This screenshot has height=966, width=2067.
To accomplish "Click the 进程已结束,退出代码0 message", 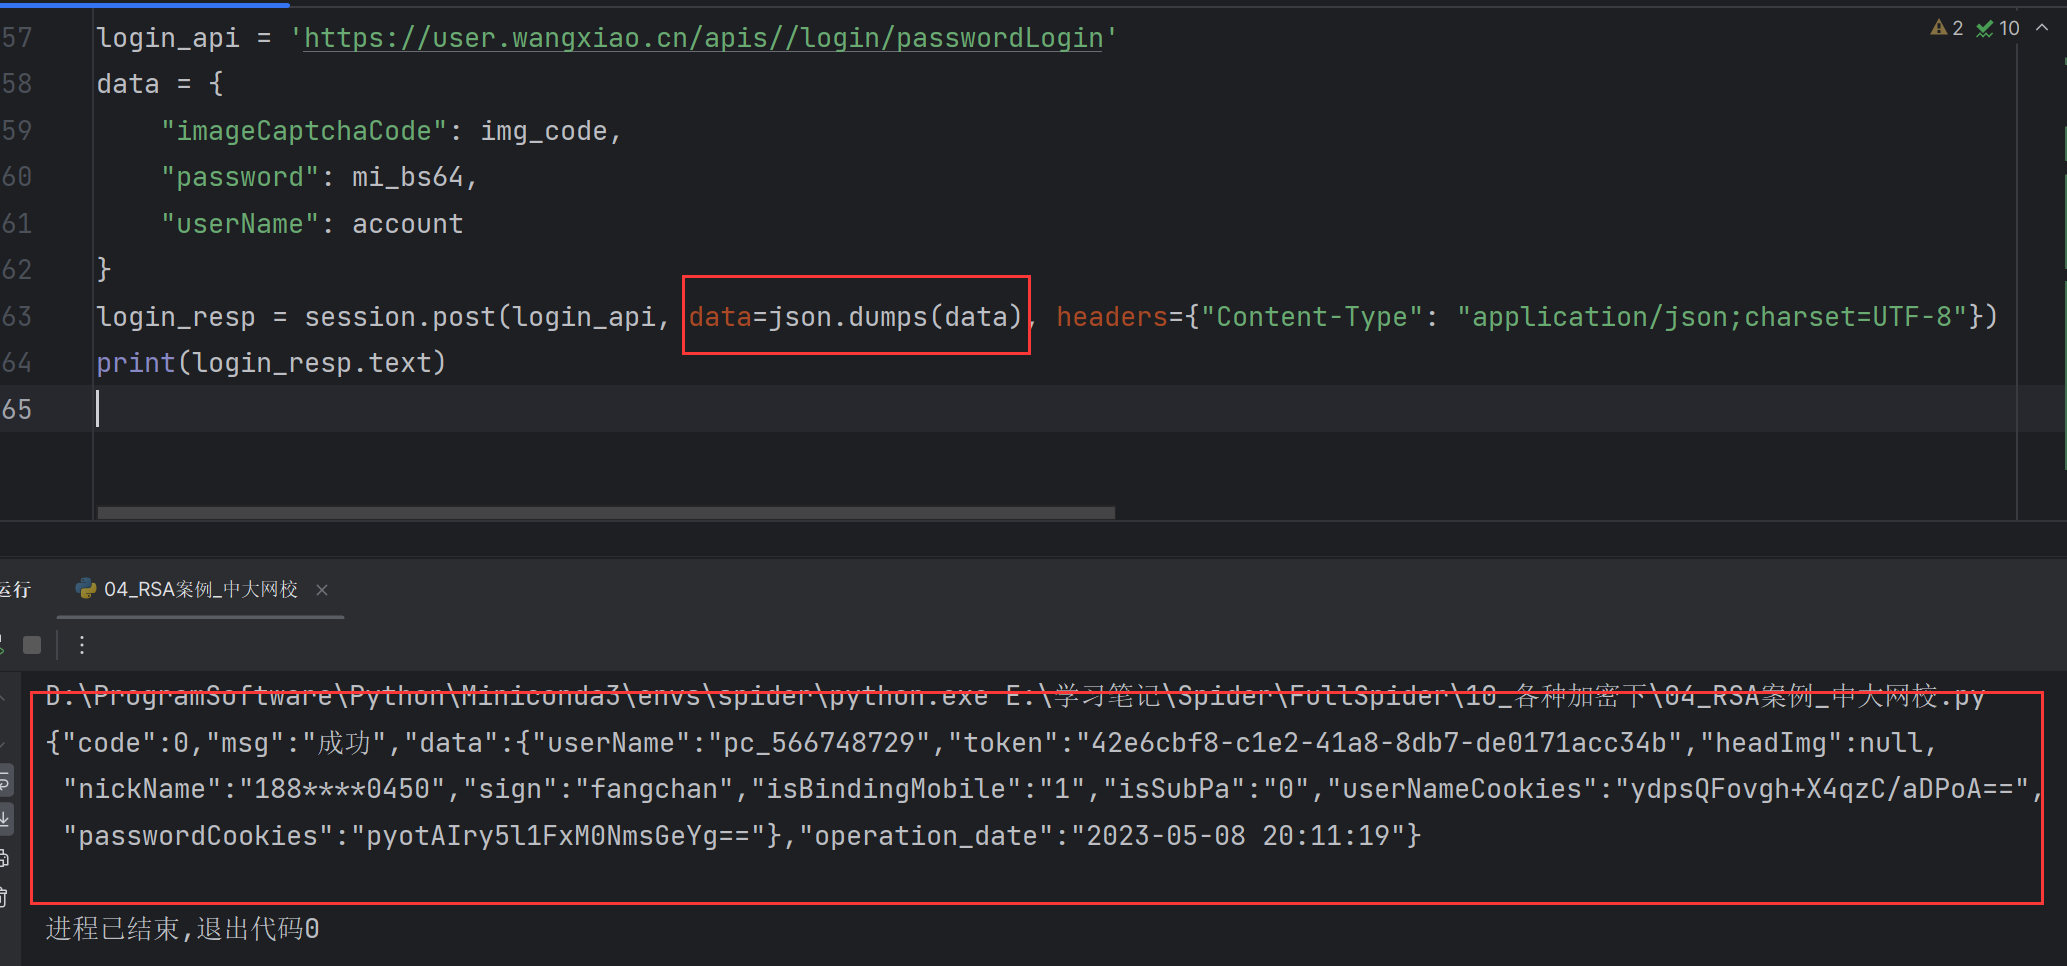I will click(x=183, y=929).
